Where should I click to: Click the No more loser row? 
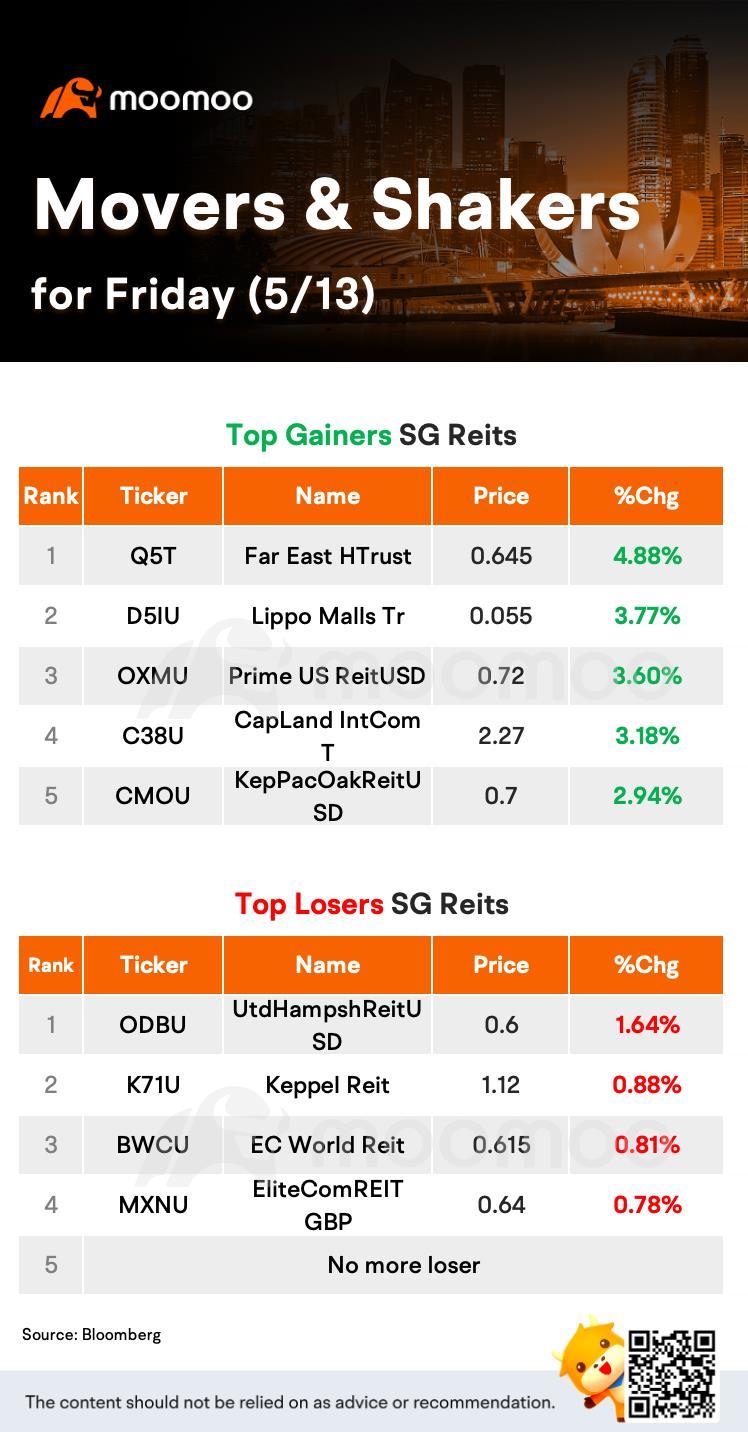click(371, 1265)
